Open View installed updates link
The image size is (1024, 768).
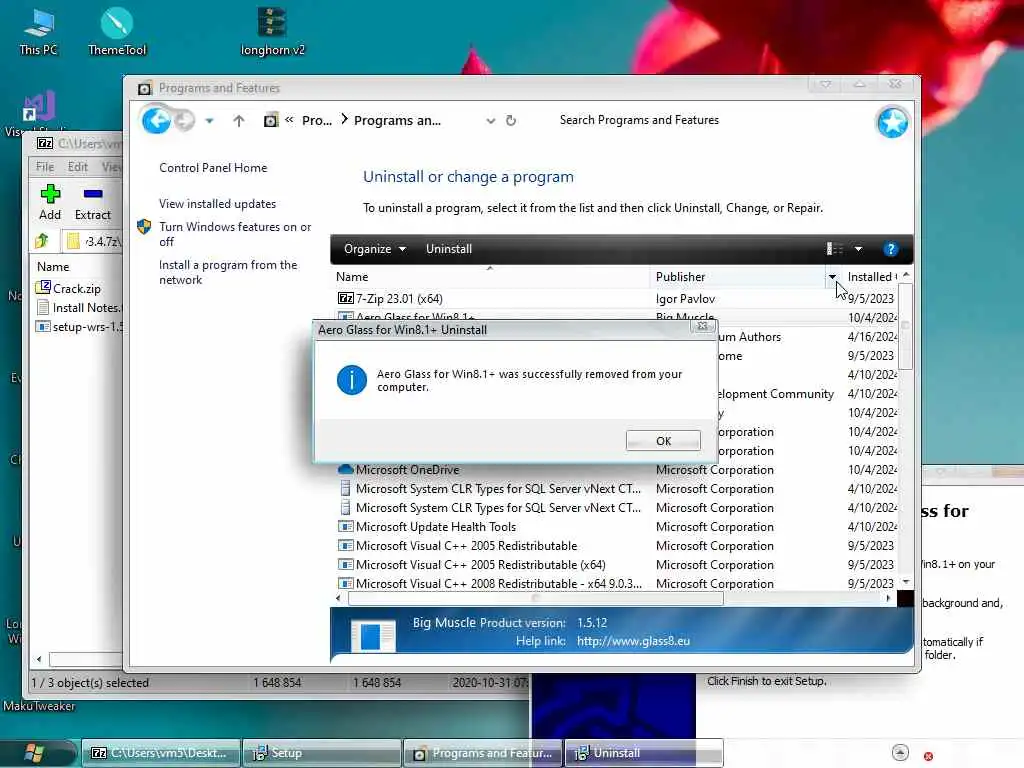click(217, 204)
